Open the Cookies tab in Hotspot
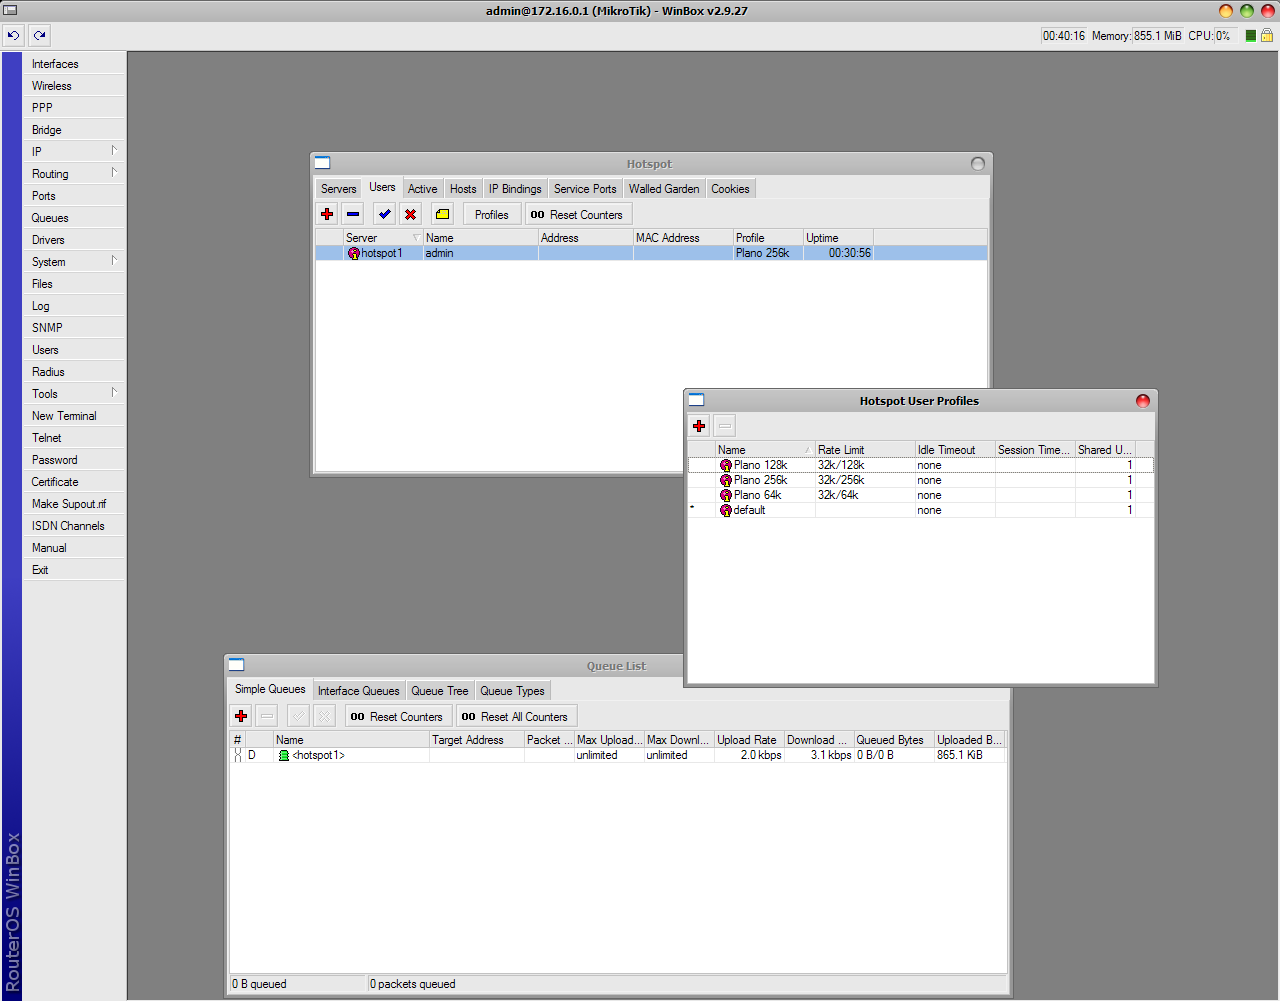This screenshot has height=1001, width=1280. 730,189
